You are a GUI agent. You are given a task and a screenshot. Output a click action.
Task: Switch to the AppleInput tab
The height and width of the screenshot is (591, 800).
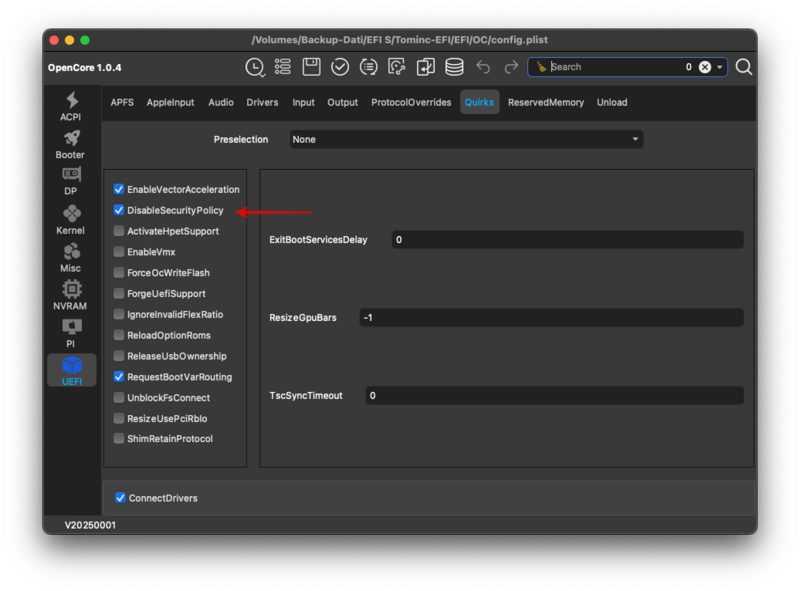coord(170,103)
